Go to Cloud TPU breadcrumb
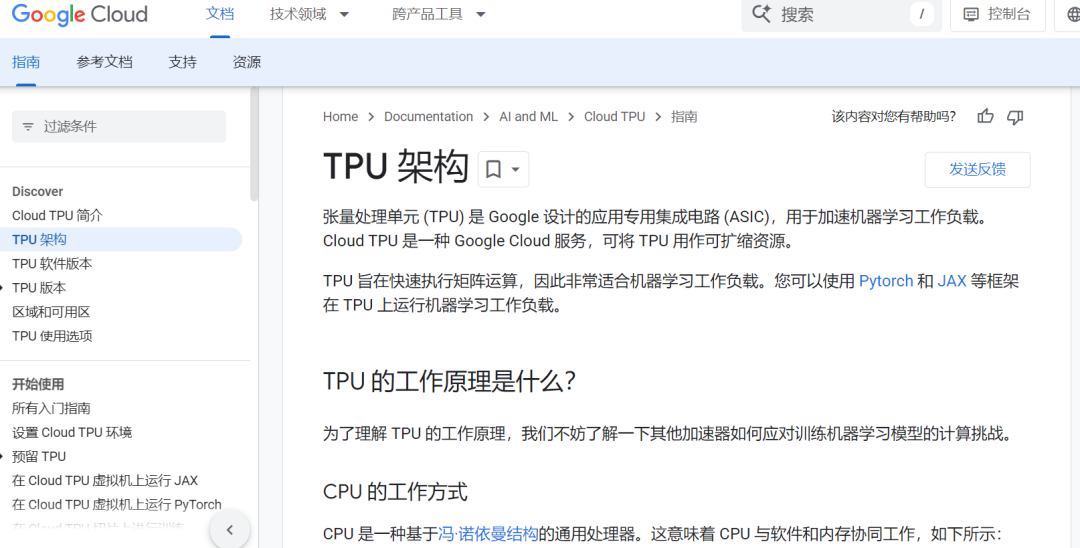Viewport: 1080px width, 548px height. click(x=614, y=117)
